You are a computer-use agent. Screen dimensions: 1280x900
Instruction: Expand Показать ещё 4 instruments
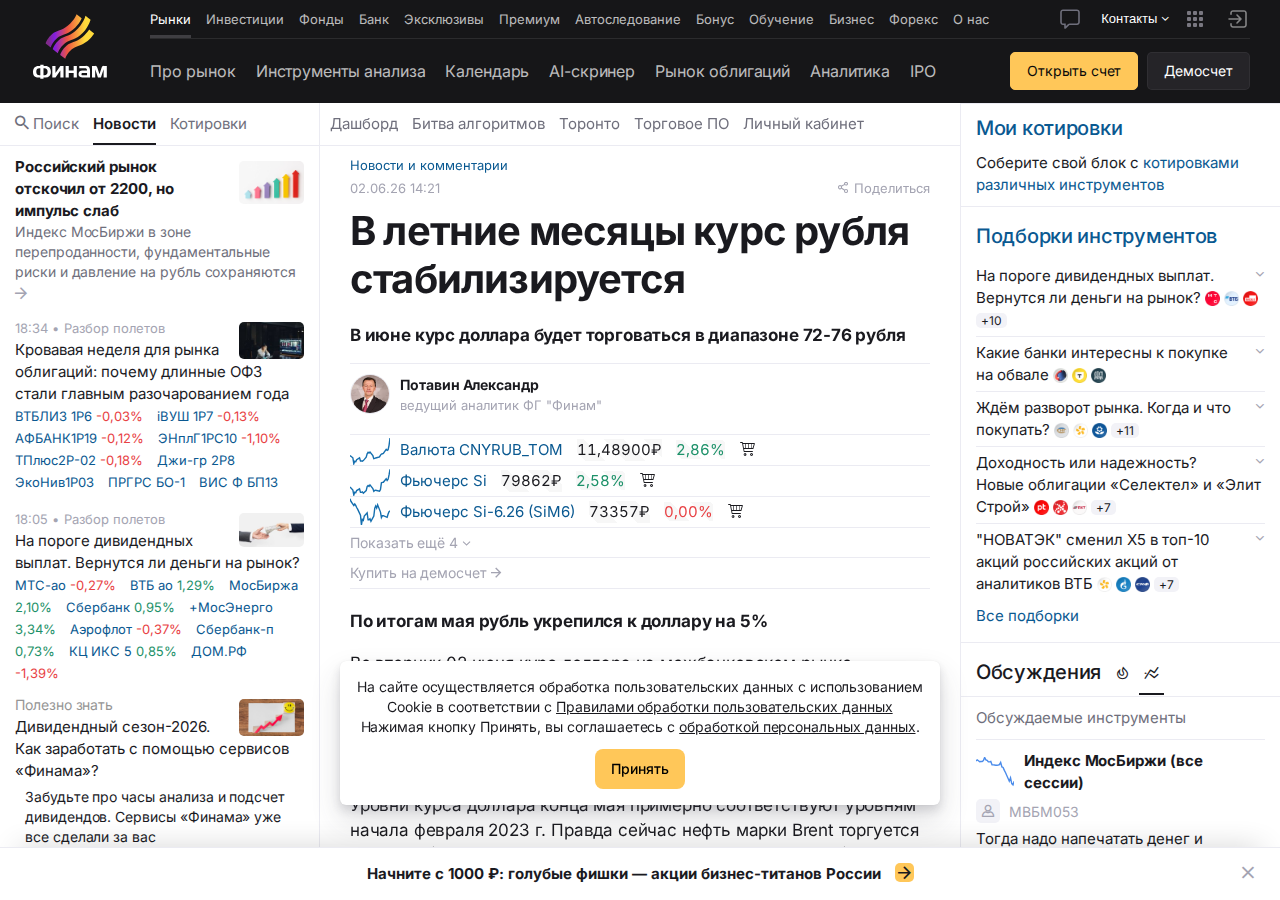tap(410, 543)
